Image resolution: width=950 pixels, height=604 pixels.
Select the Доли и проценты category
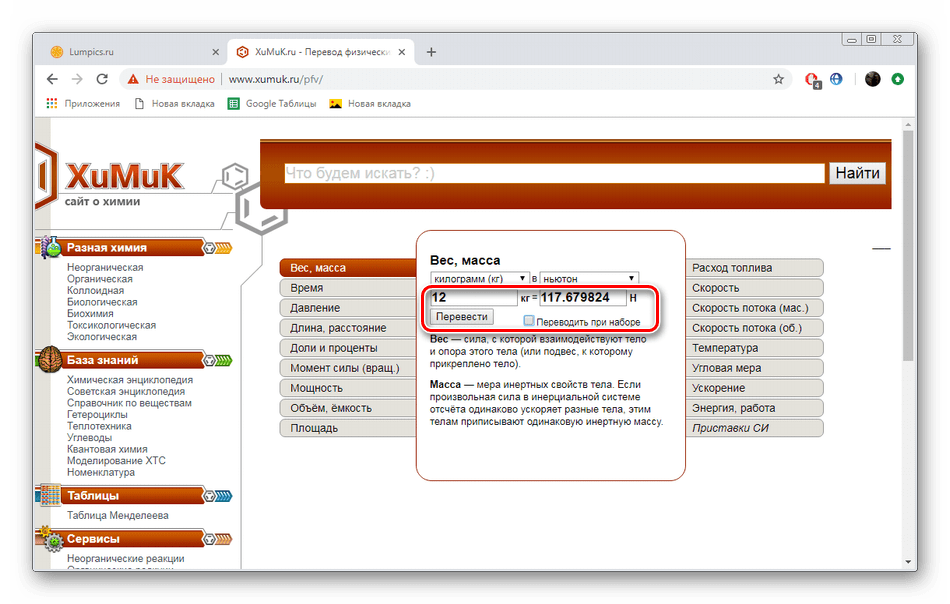(x=348, y=348)
